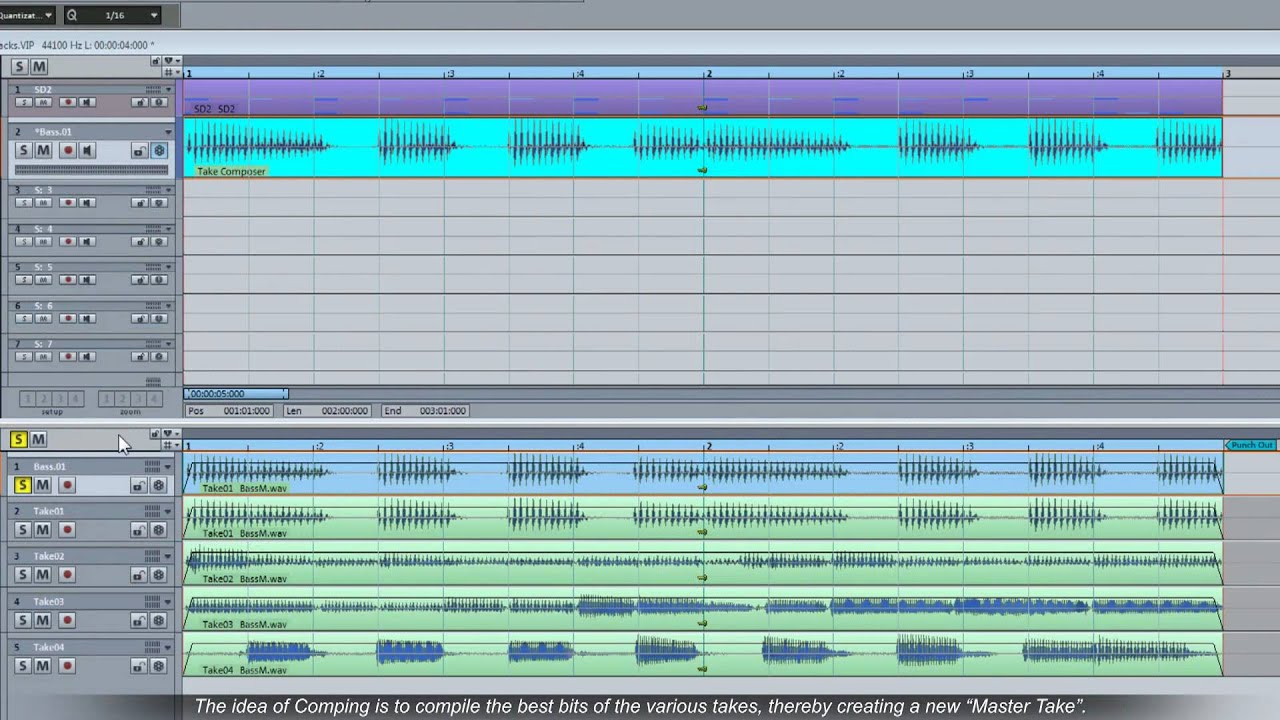Select the Take04 track name label
1280x720 pixels.
(48, 647)
